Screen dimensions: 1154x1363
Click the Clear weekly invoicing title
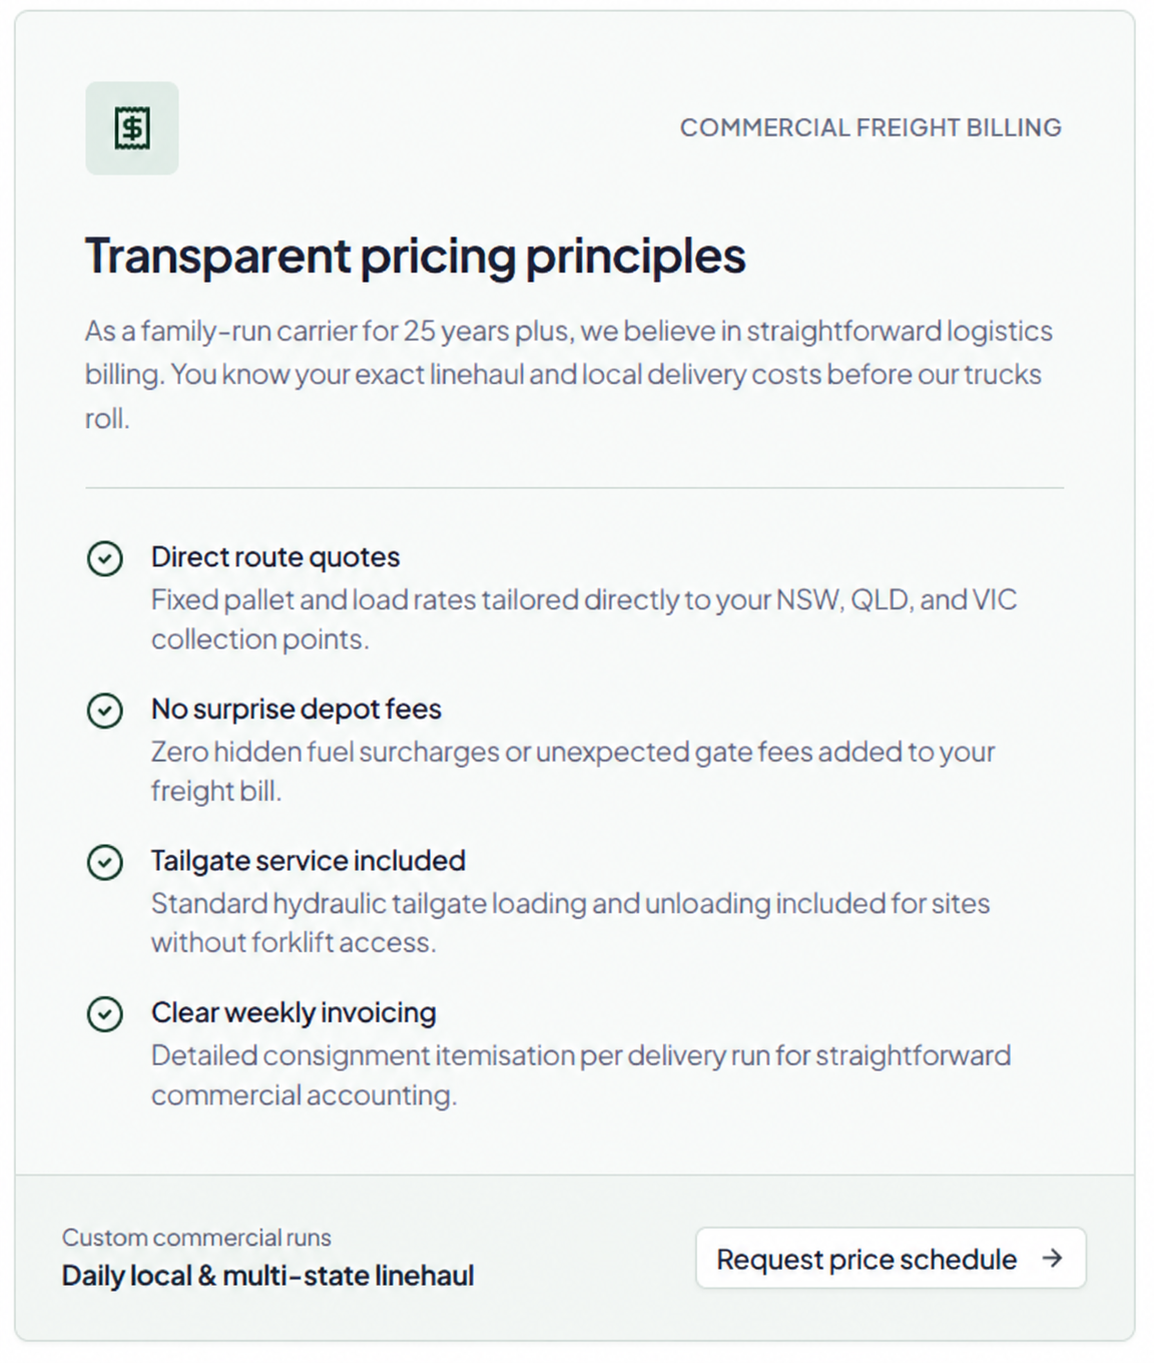293,1013
